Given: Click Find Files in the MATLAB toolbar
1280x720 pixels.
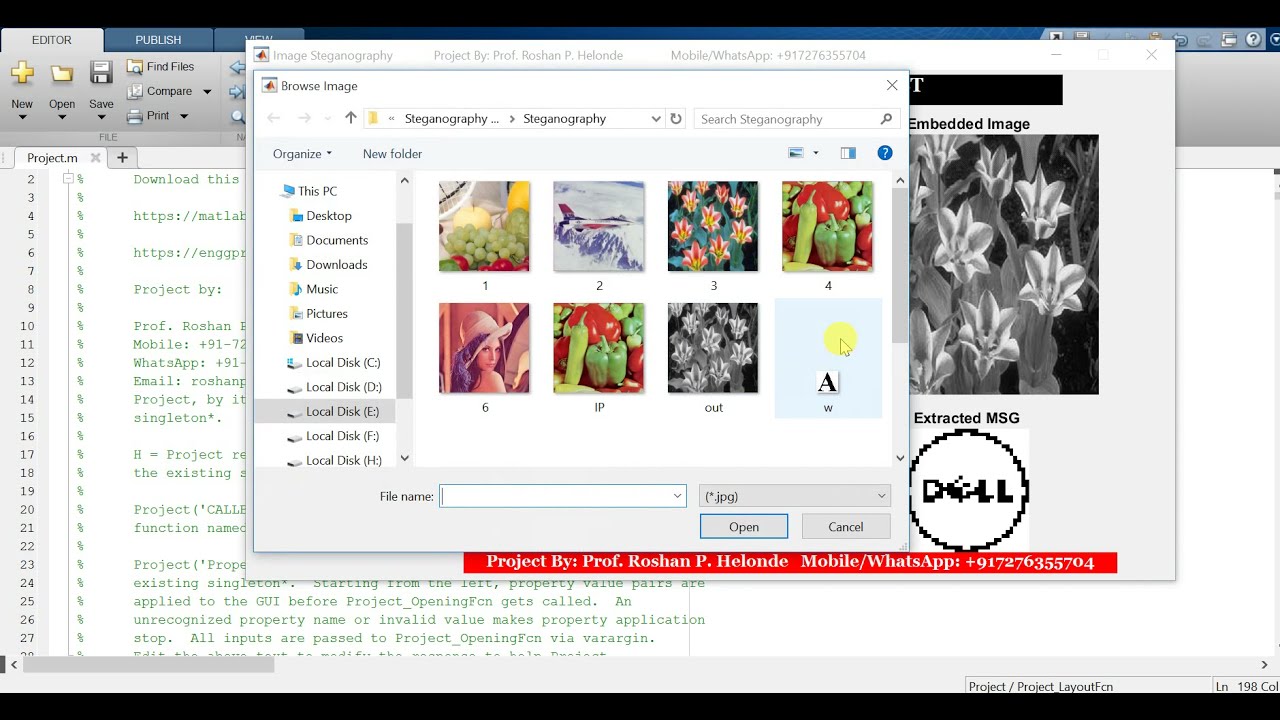Looking at the screenshot, I should 160,67.
